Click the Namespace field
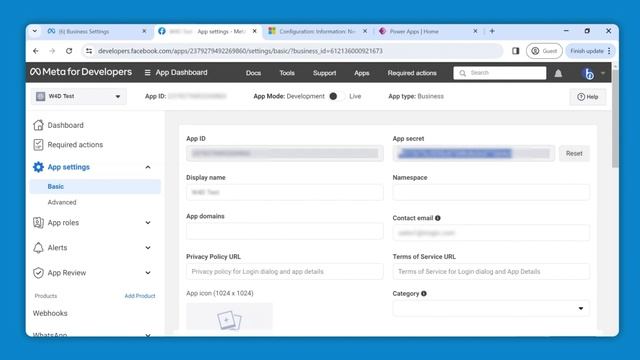This screenshot has height=360, width=640. click(x=491, y=192)
